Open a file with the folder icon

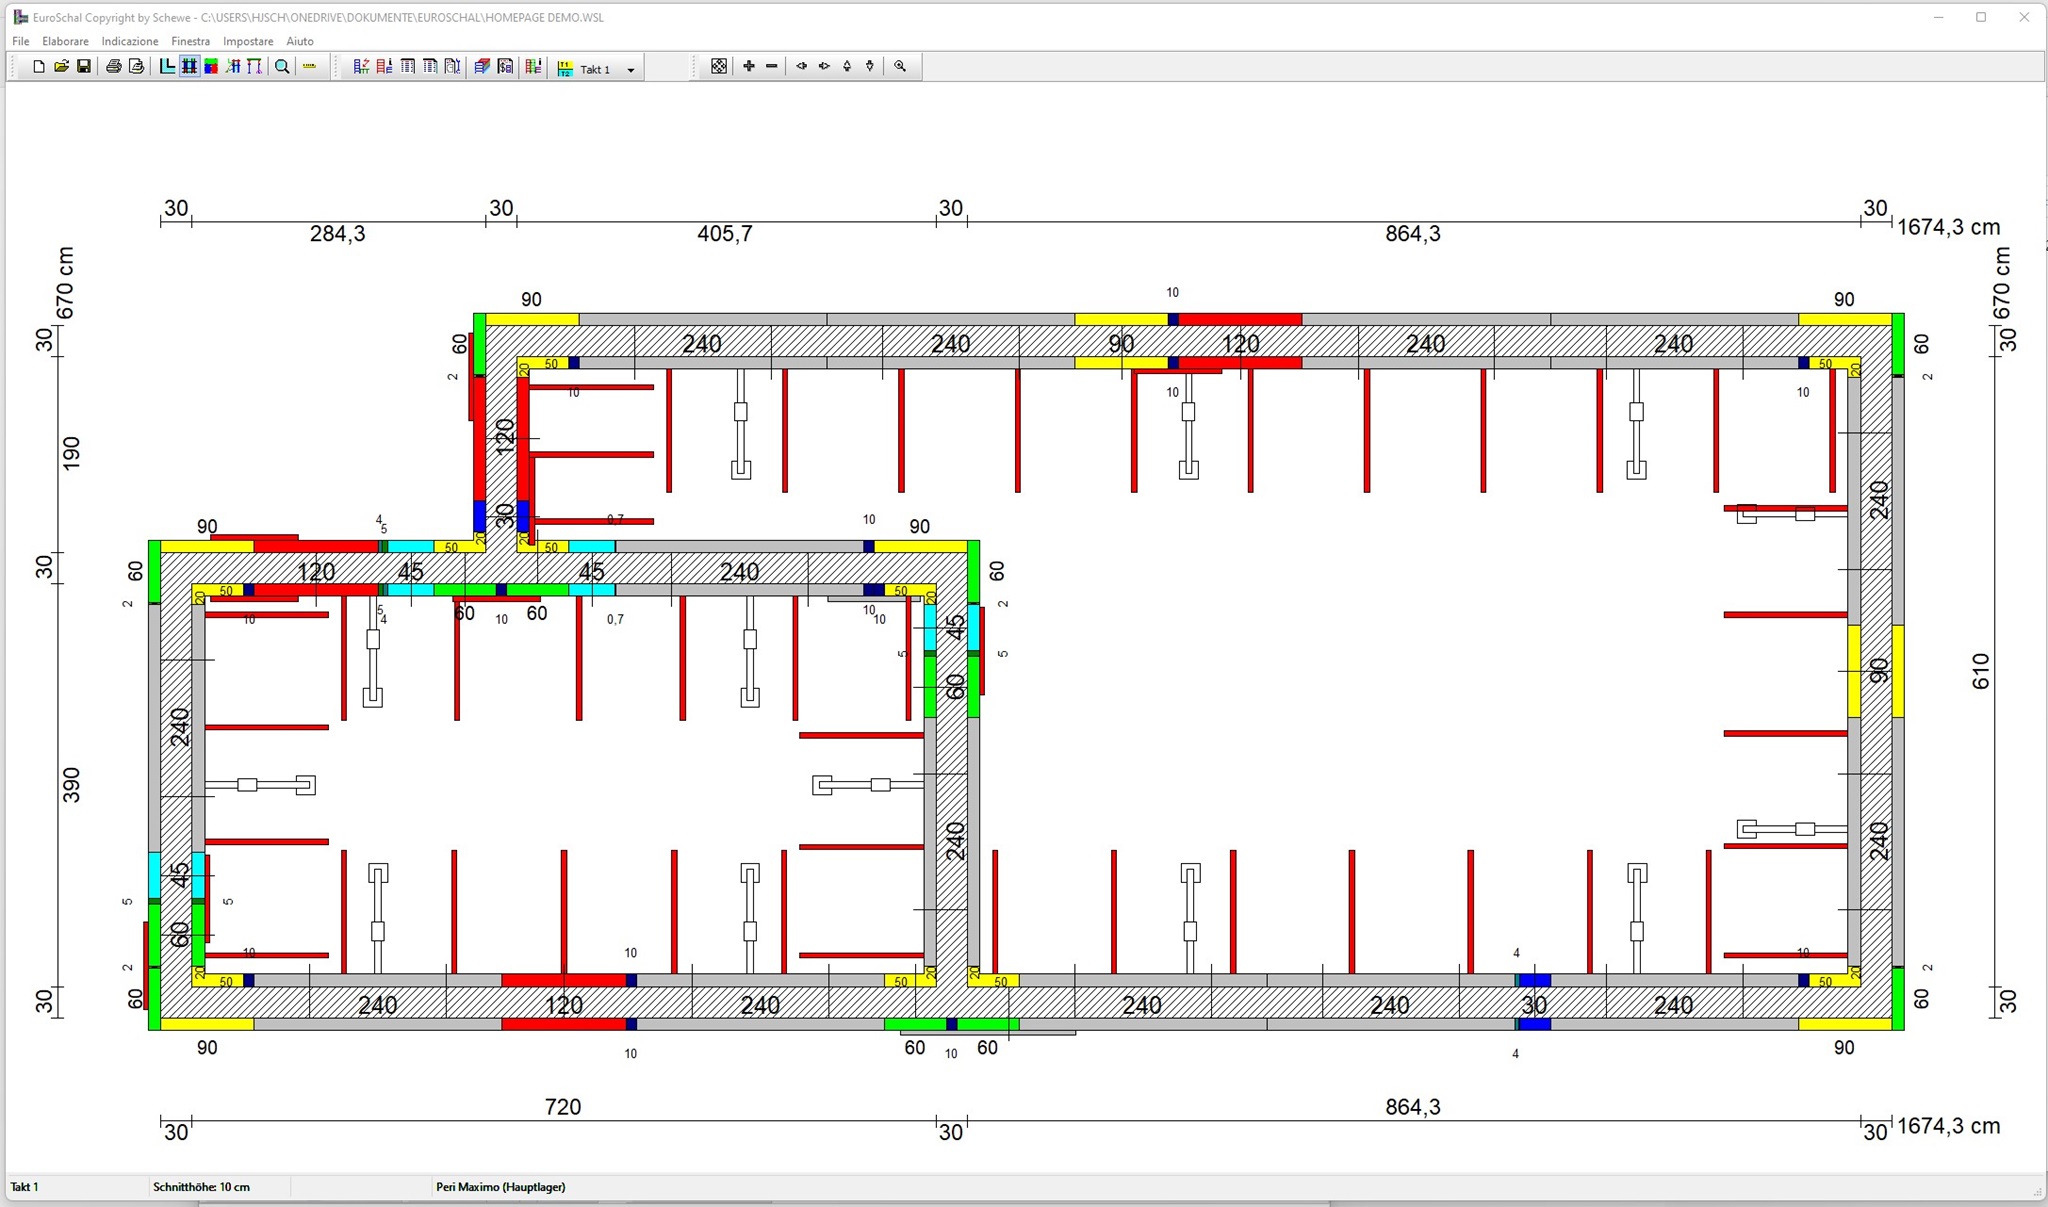tap(61, 67)
